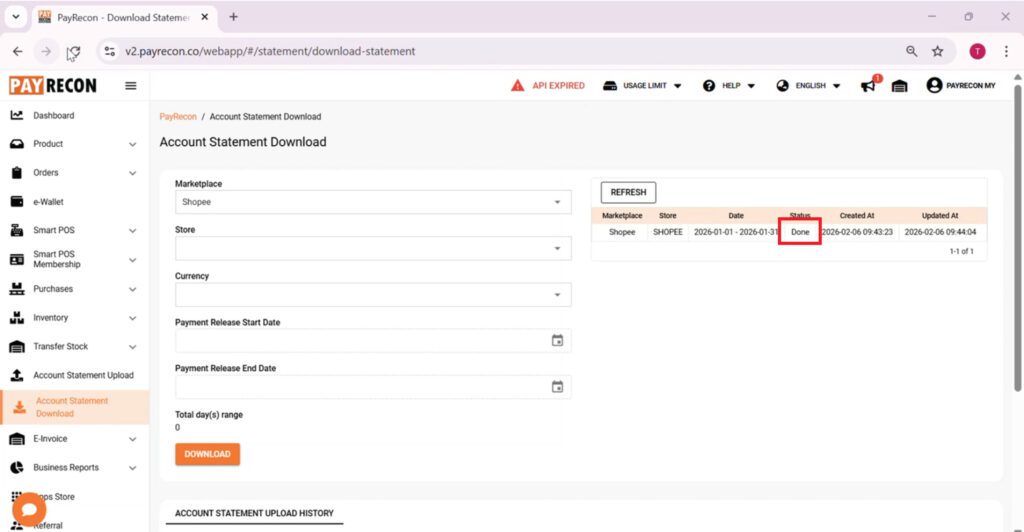
Task: Open the orange chat support bubble
Action: [29, 509]
